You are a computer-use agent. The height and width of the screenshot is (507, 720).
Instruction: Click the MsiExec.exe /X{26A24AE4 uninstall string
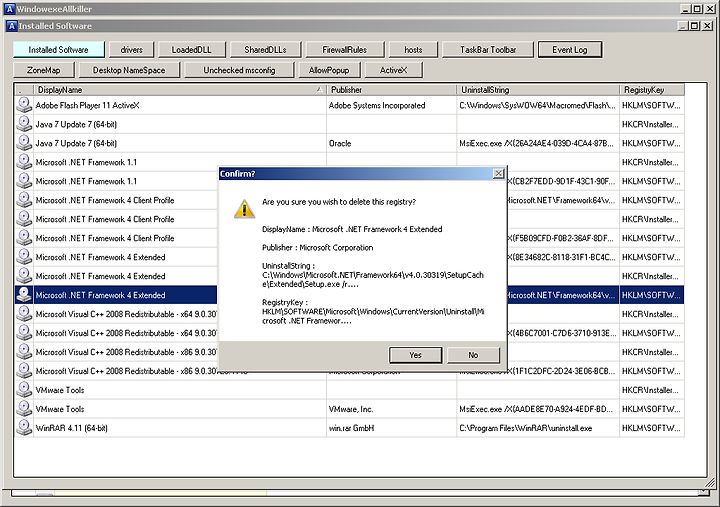point(536,143)
